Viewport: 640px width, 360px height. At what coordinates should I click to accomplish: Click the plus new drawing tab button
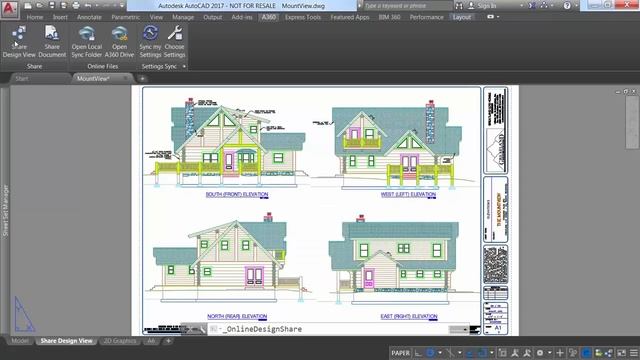click(142, 79)
